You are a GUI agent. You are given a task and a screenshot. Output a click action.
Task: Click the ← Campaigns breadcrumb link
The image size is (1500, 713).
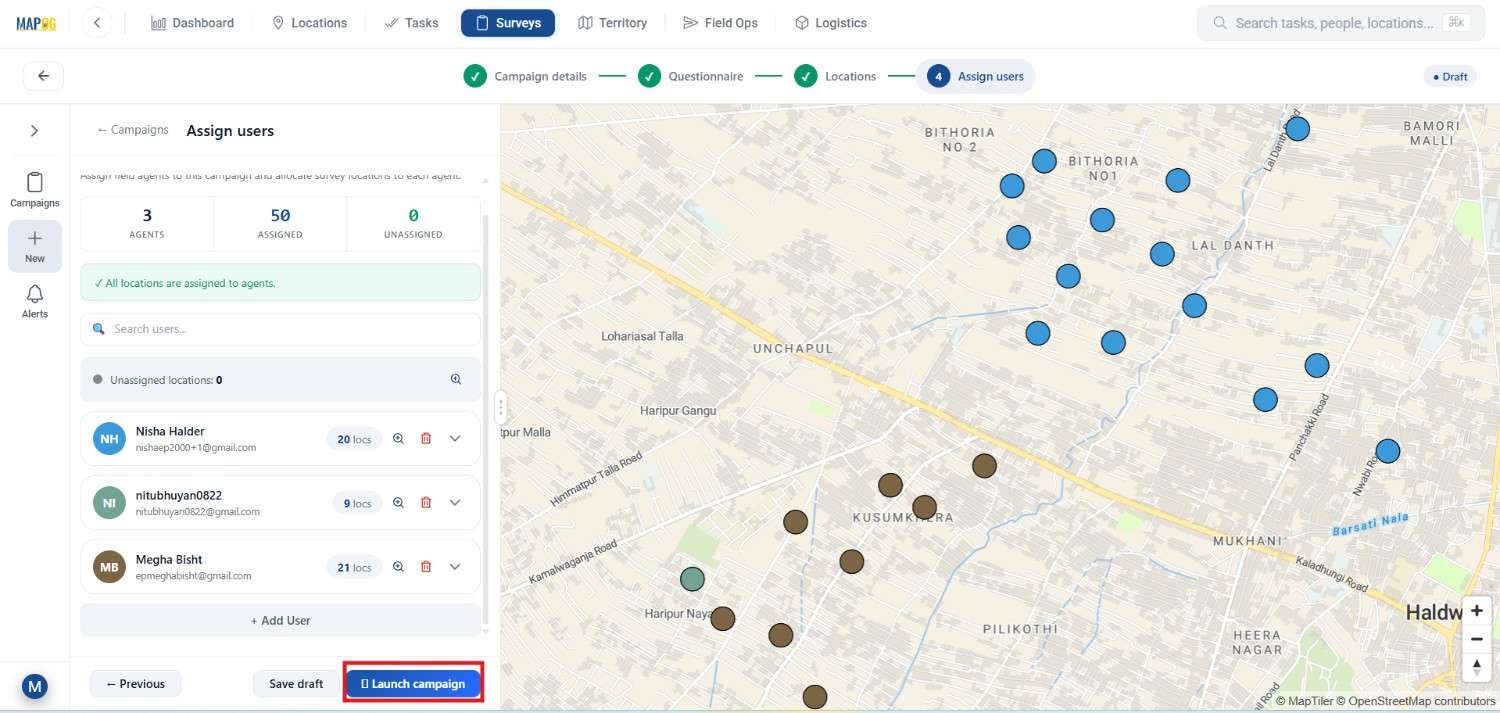point(132,130)
